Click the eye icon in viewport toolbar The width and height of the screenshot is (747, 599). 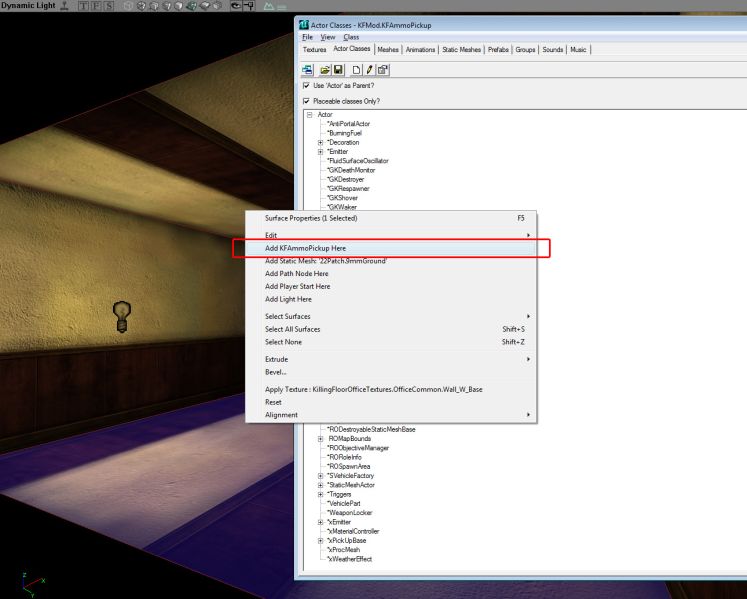(x=236, y=6)
